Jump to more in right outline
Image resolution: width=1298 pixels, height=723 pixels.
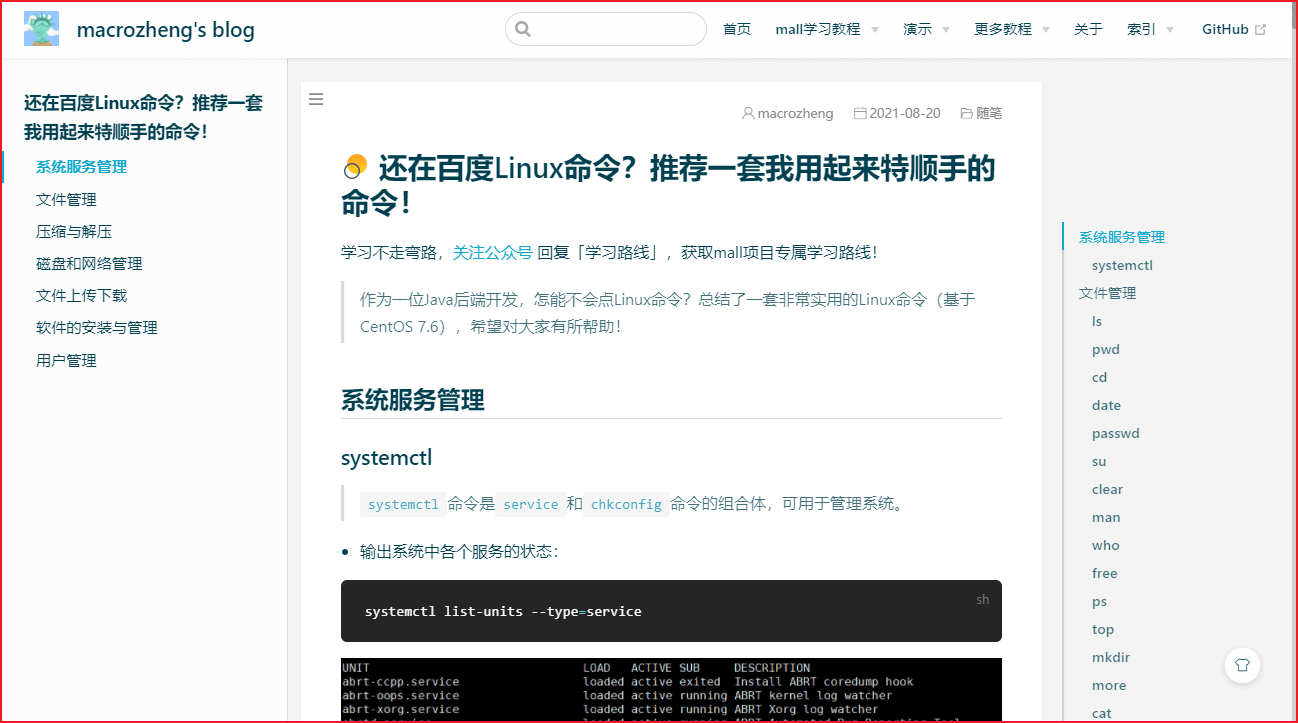tap(1109, 685)
